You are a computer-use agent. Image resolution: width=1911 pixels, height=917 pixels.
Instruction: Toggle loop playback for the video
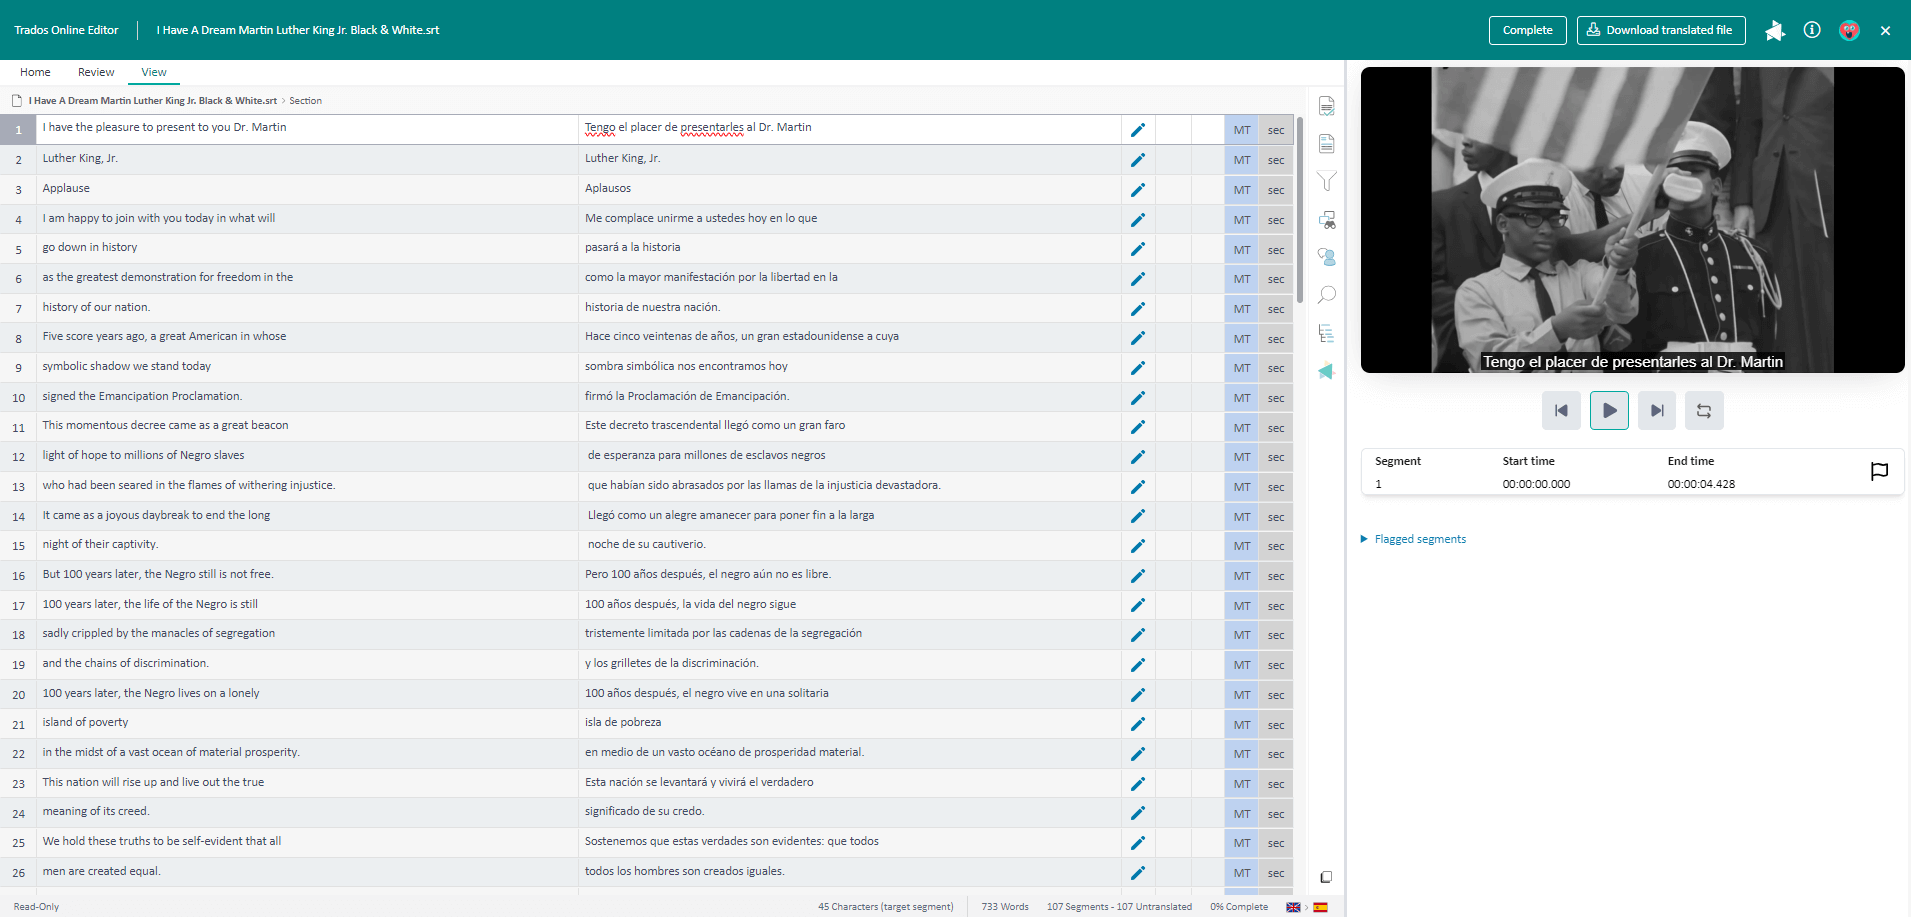(1703, 411)
